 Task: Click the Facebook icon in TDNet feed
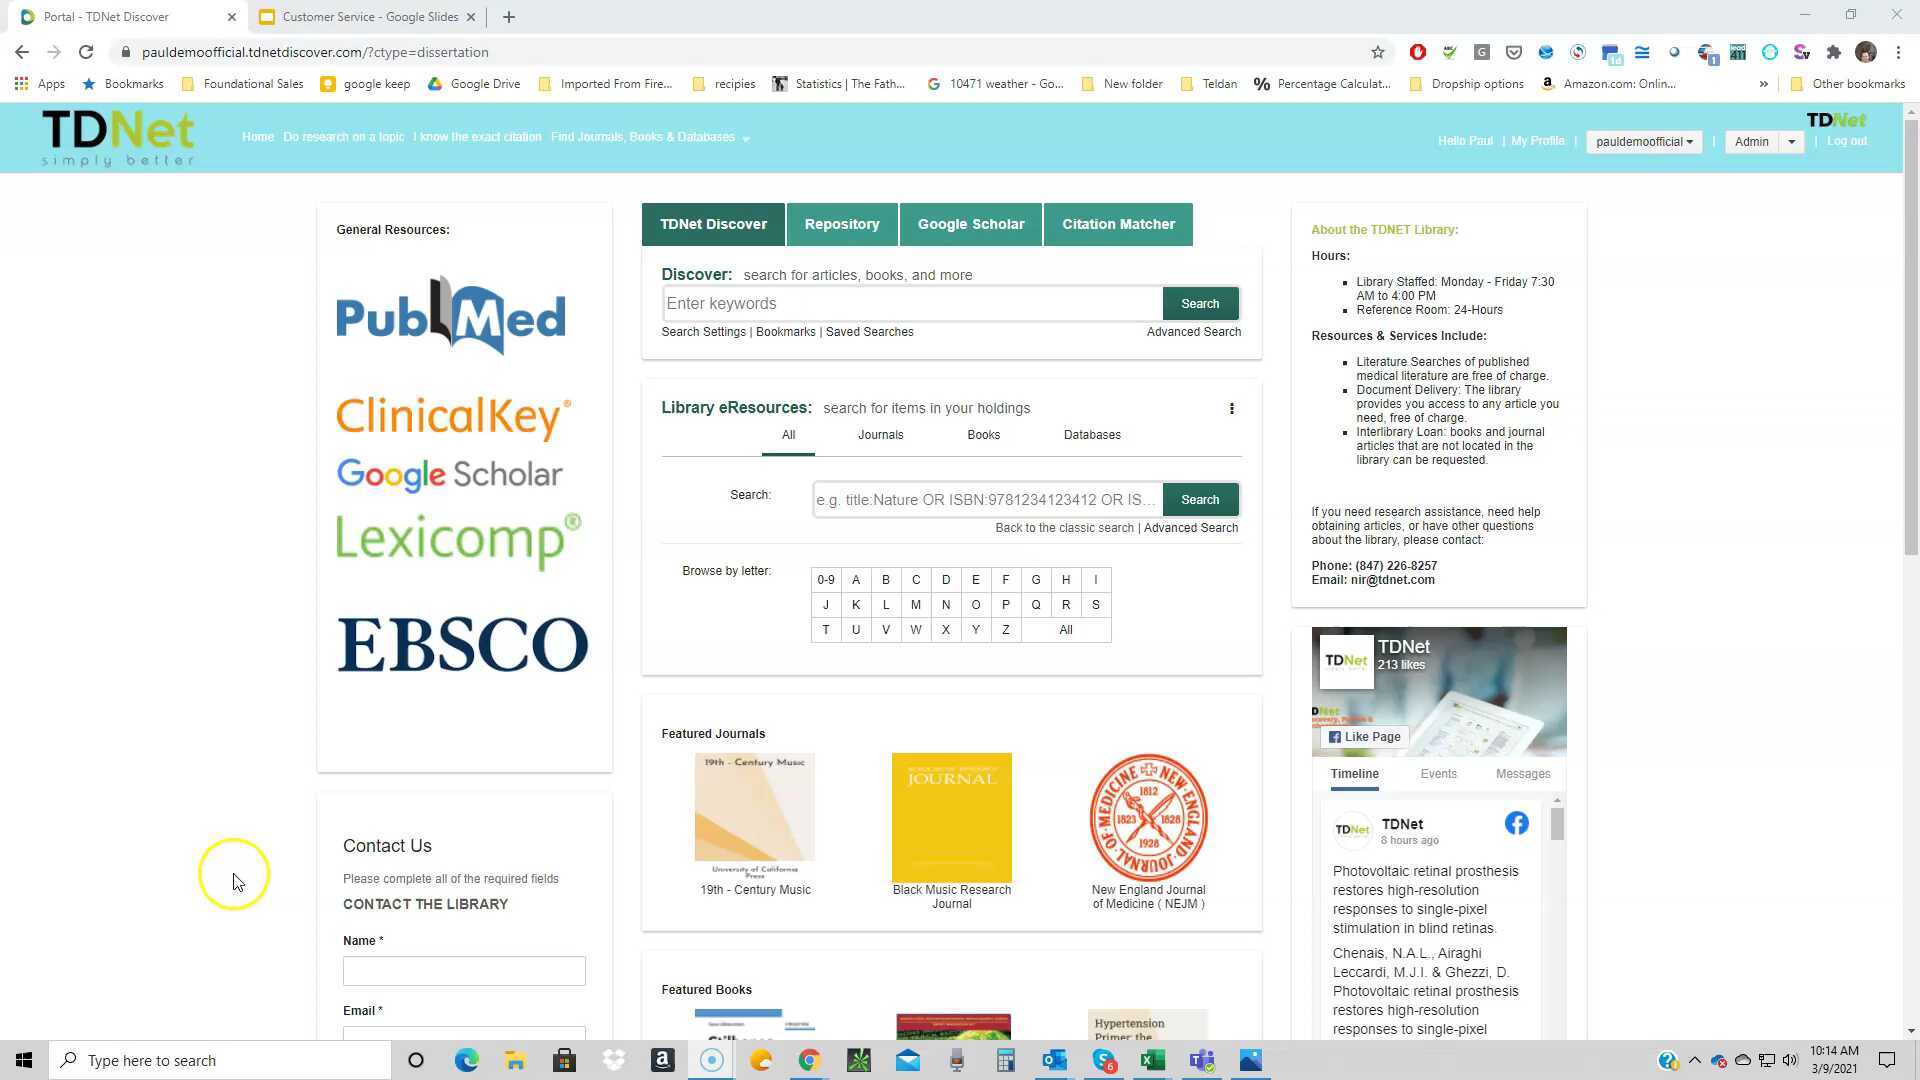1516,823
